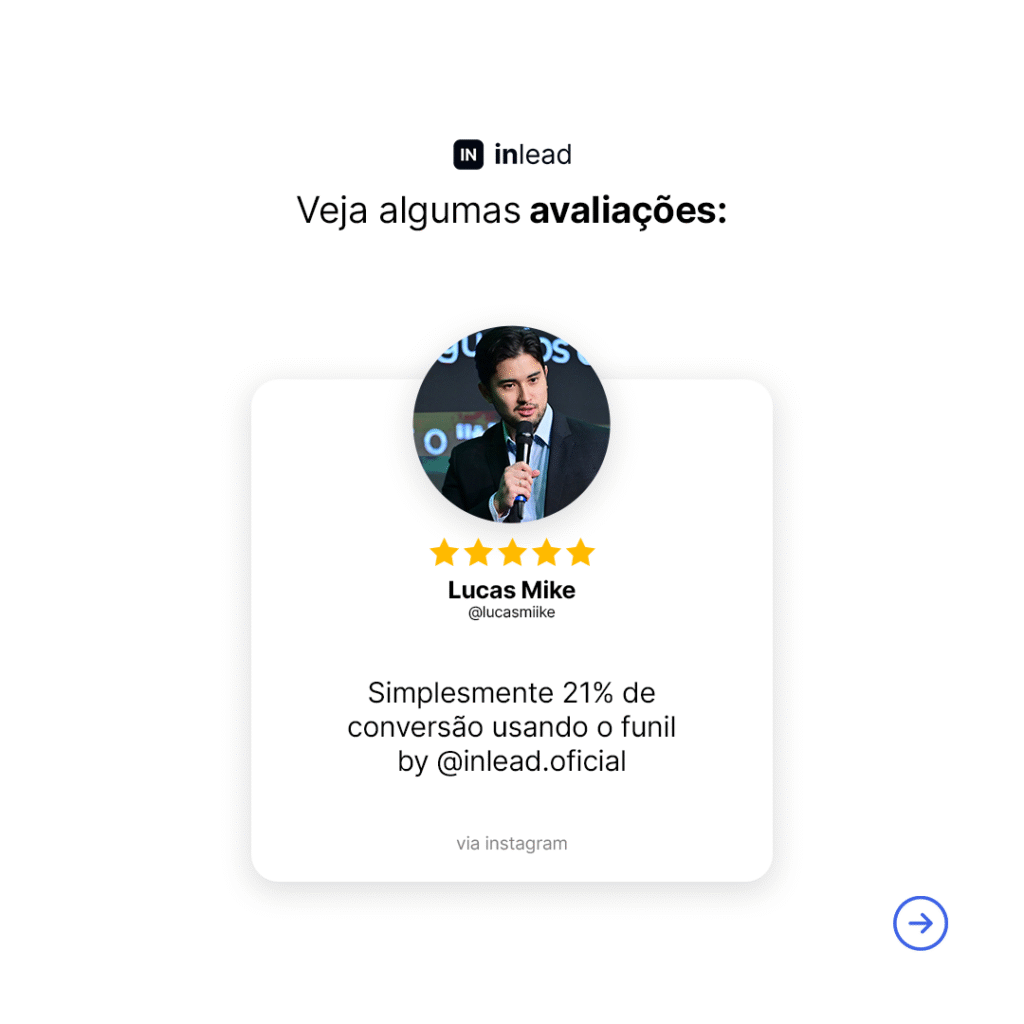Click the 21% figure in review
The height and width of the screenshot is (1024, 1024).
(588, 693)
